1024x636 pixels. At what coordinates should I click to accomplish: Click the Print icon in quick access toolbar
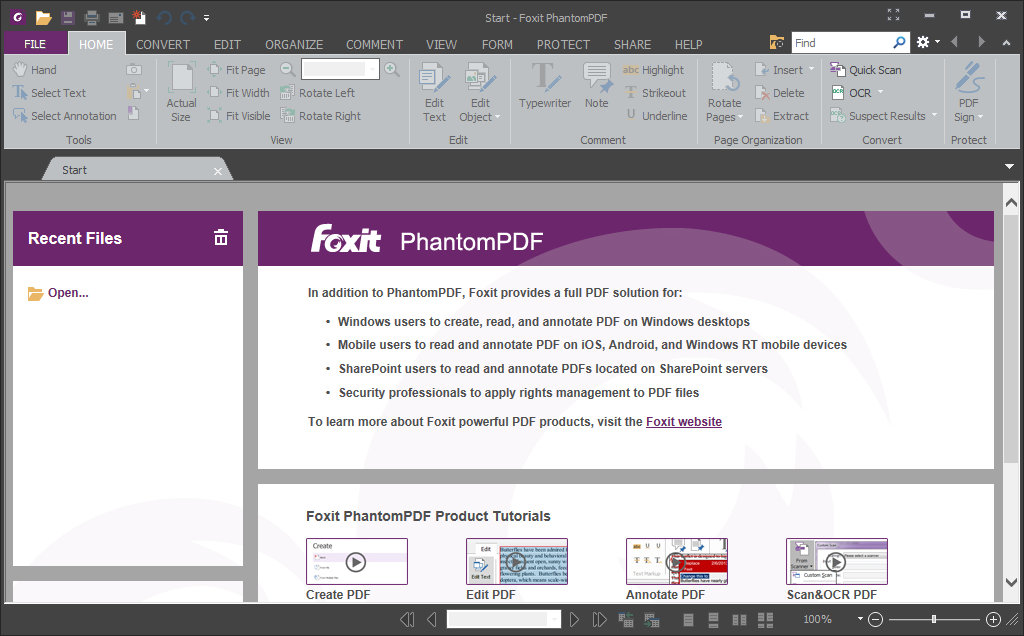[x=91, y=18]
